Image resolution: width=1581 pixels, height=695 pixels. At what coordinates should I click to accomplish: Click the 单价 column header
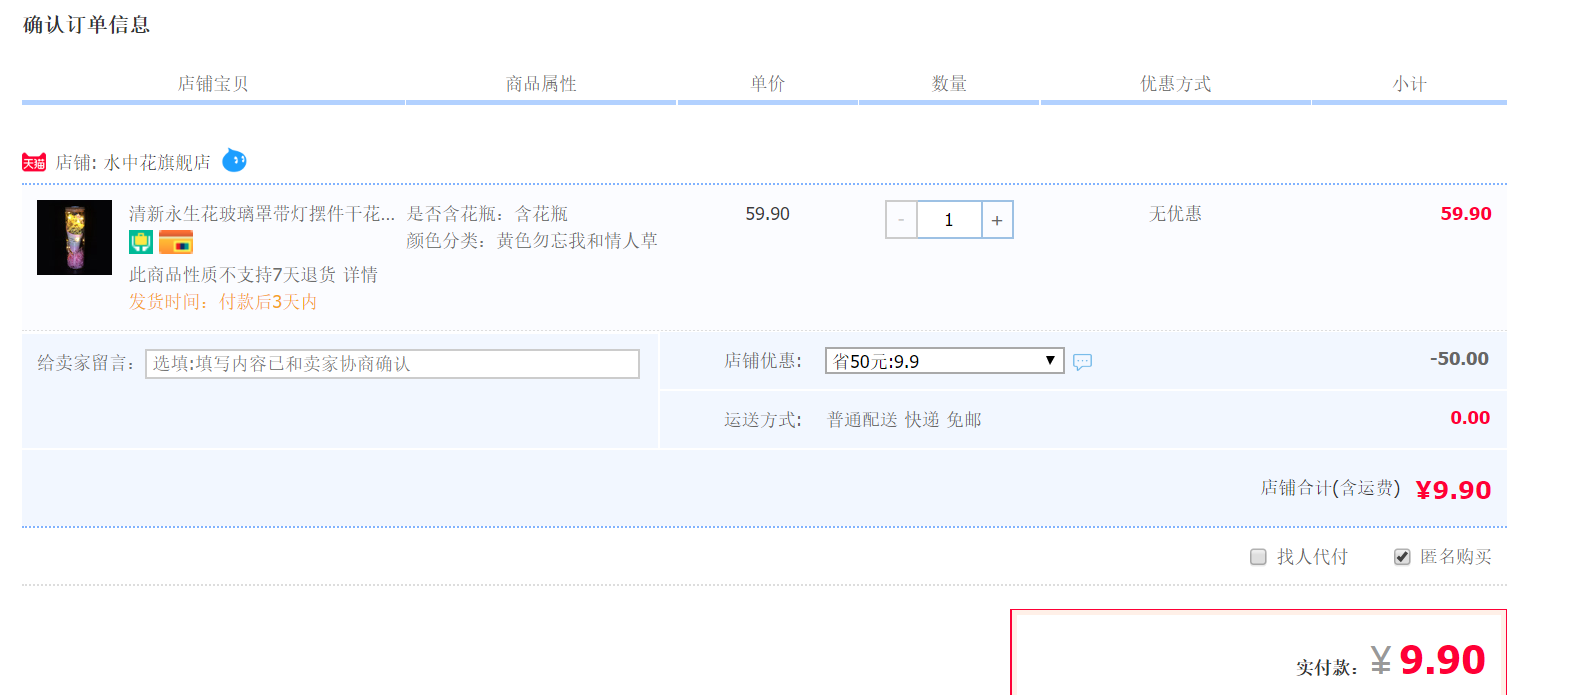pos(768,84)
